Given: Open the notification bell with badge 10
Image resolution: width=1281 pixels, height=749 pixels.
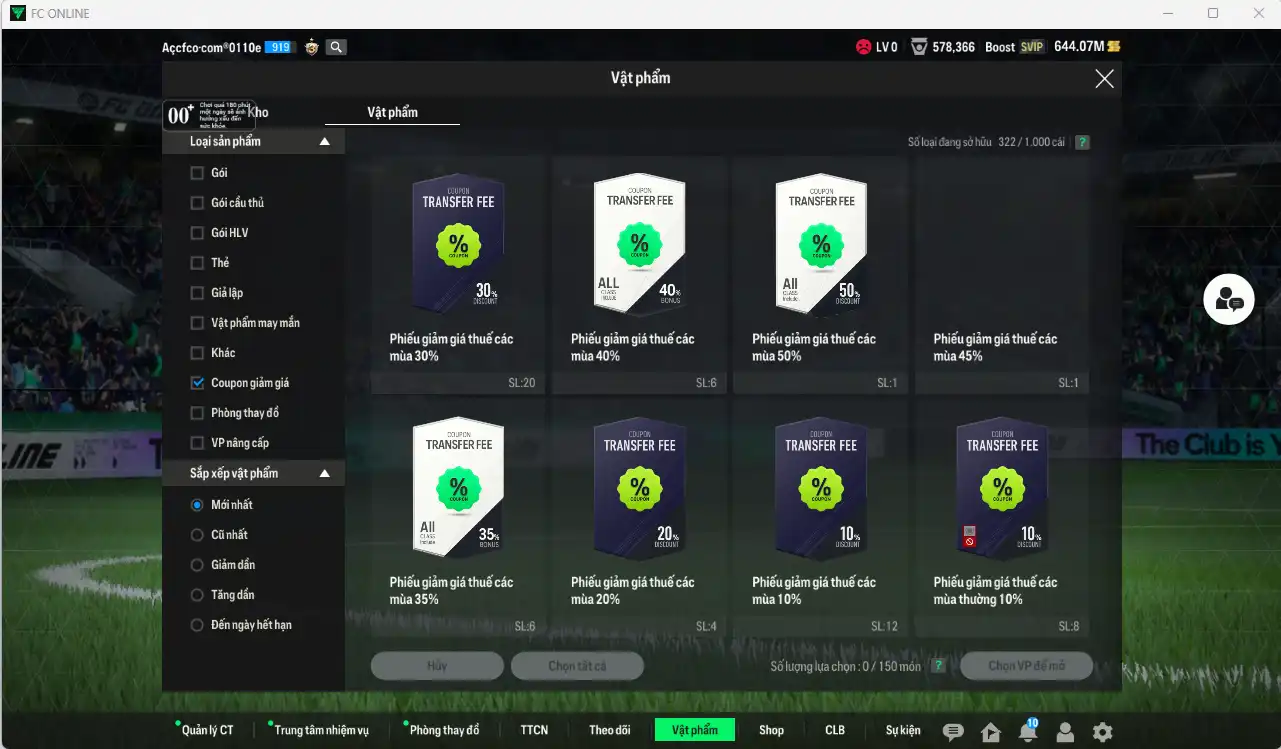Looking at the screenshot, I should click(1027, 731).
